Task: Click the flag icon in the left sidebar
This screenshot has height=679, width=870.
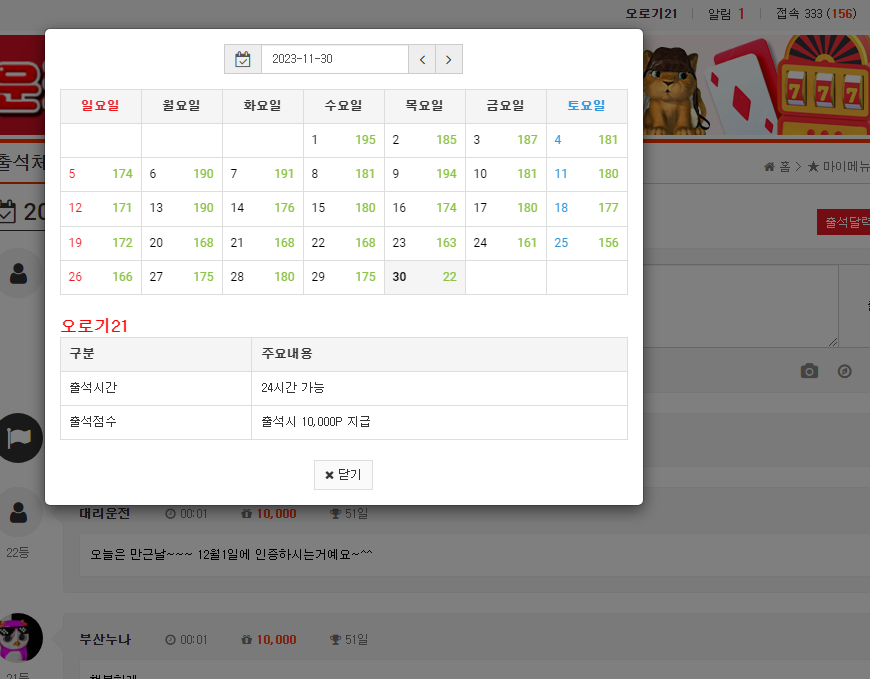Action: [x=19, y=438]
